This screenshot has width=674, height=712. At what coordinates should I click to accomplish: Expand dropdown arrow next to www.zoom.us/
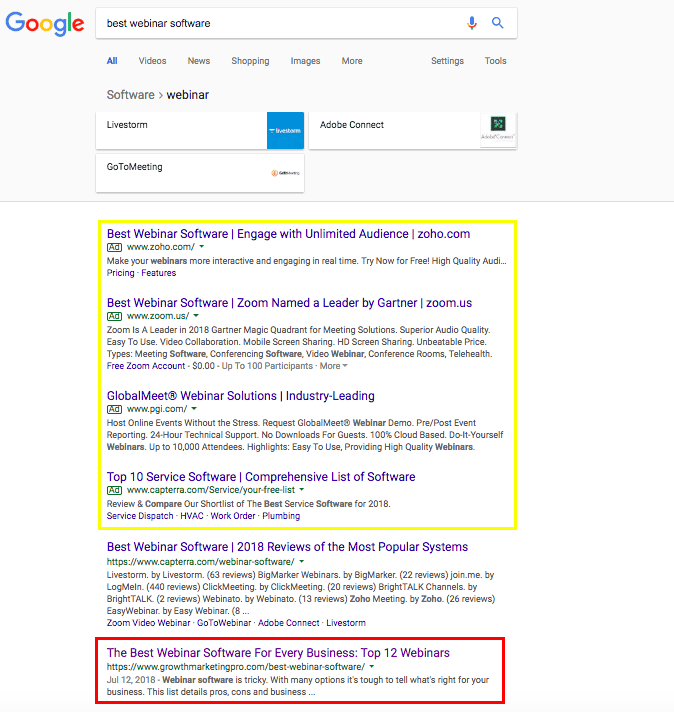(196, 316)
